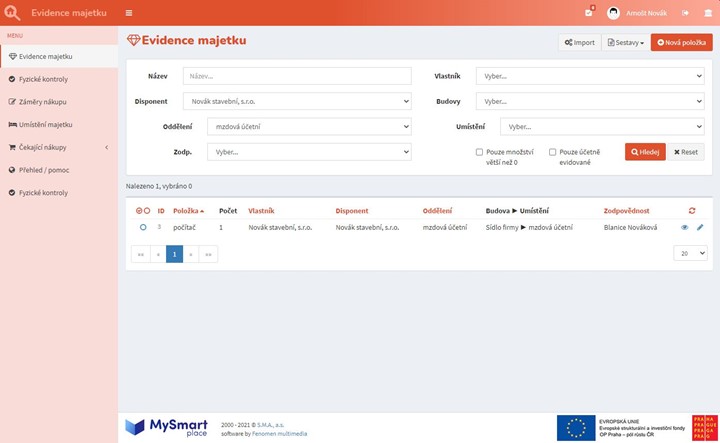Viewport: 720px width, 443px height.
Task: Expand the Sestavy dropdown button
Action: (x=625, y=42)
